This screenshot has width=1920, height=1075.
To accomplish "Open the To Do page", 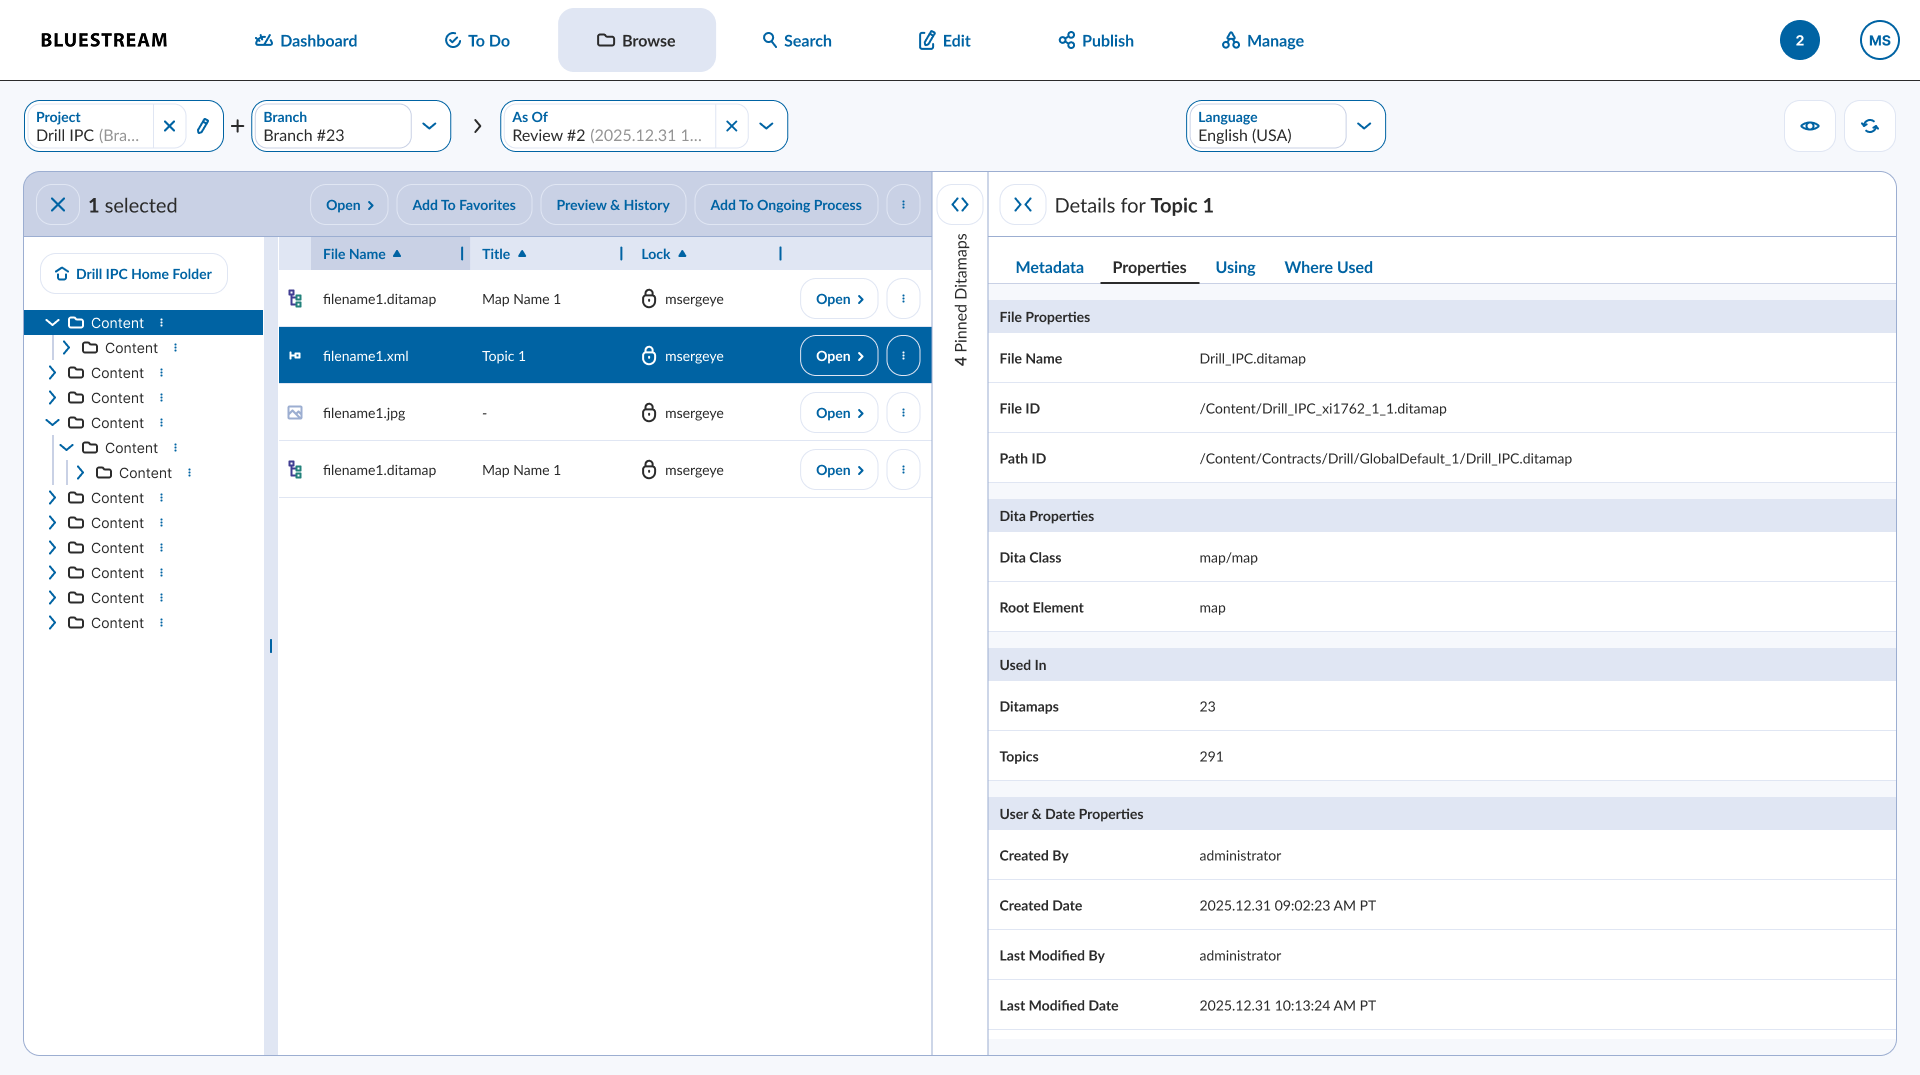I will point(477,40).
